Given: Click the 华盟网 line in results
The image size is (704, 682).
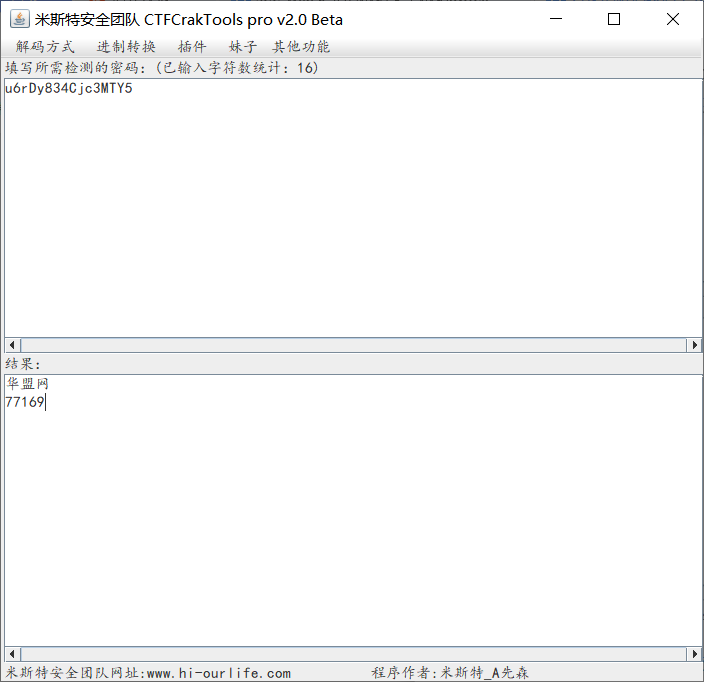Looking at the screenshot, I should tap(27, 384).
